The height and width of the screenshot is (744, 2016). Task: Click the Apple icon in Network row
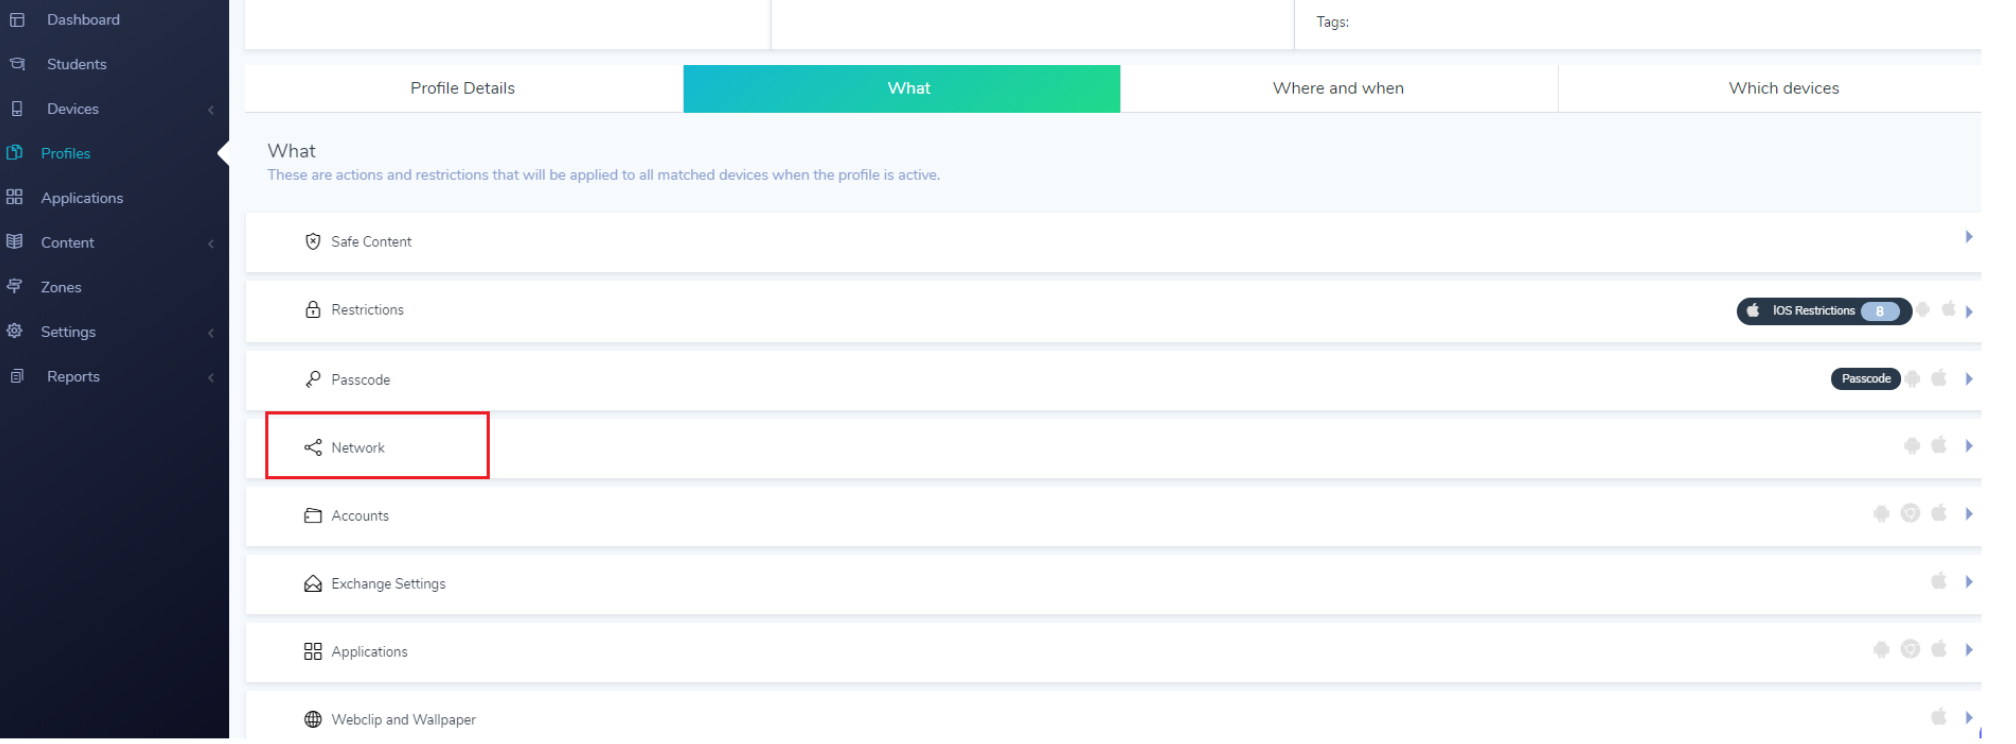coord(1939,445)
